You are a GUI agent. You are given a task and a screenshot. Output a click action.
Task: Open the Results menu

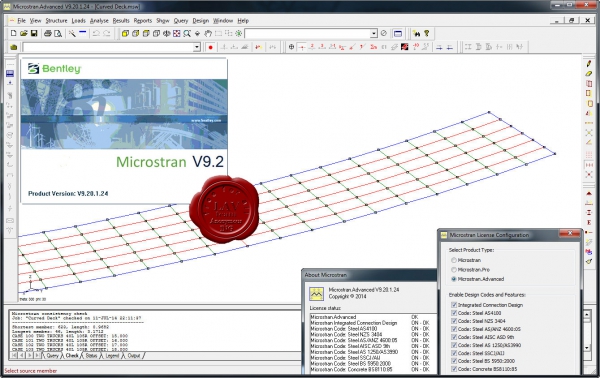pyautogui.click(x=121, y=21)
